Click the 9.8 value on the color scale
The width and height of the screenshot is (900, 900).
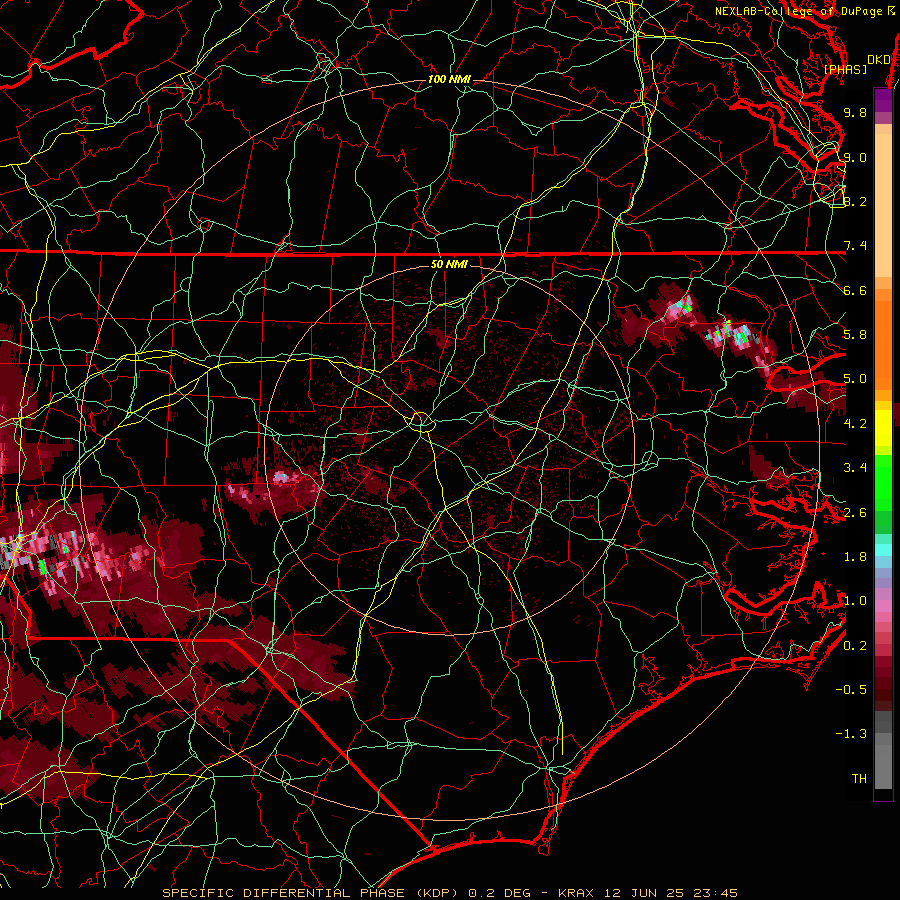(855, 112)
